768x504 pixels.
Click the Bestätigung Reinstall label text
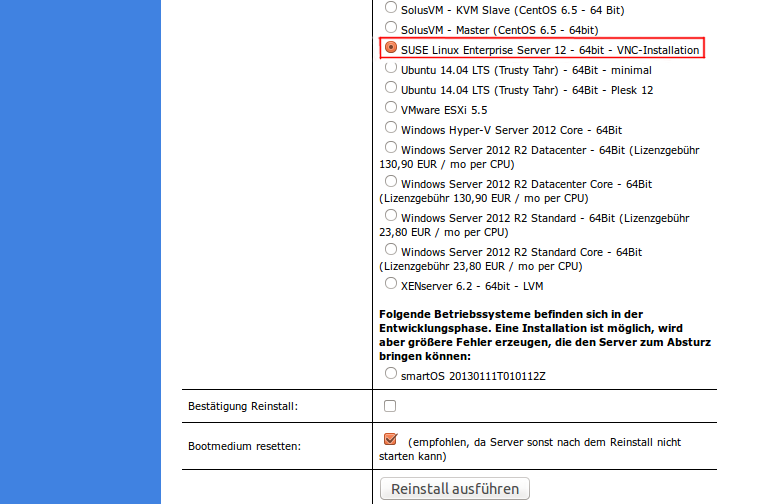tap(243, 407)
